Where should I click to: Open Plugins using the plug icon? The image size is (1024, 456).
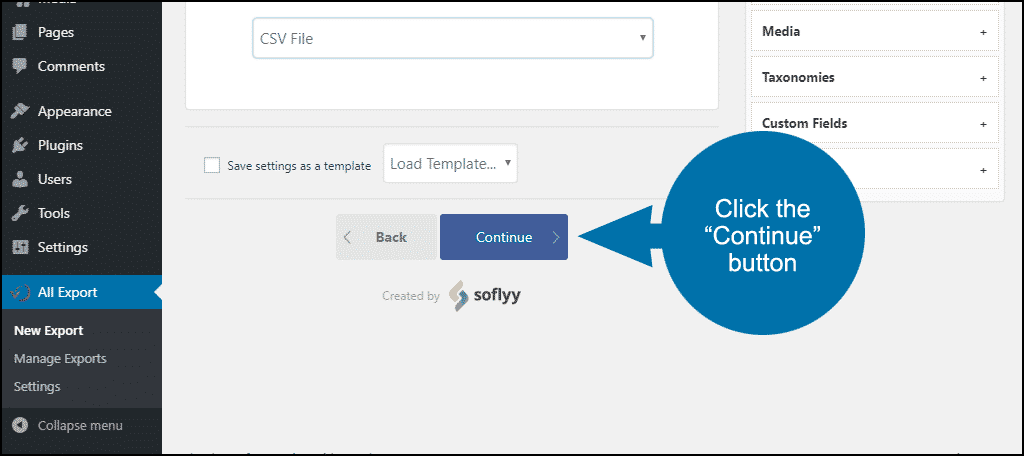point(20,145)
